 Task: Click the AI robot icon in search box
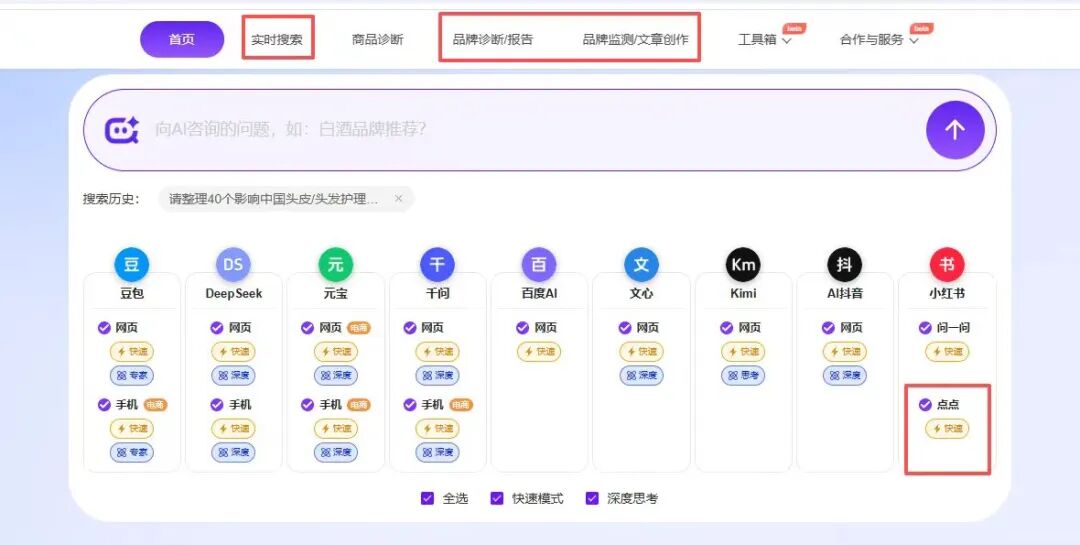pos(122,130)
